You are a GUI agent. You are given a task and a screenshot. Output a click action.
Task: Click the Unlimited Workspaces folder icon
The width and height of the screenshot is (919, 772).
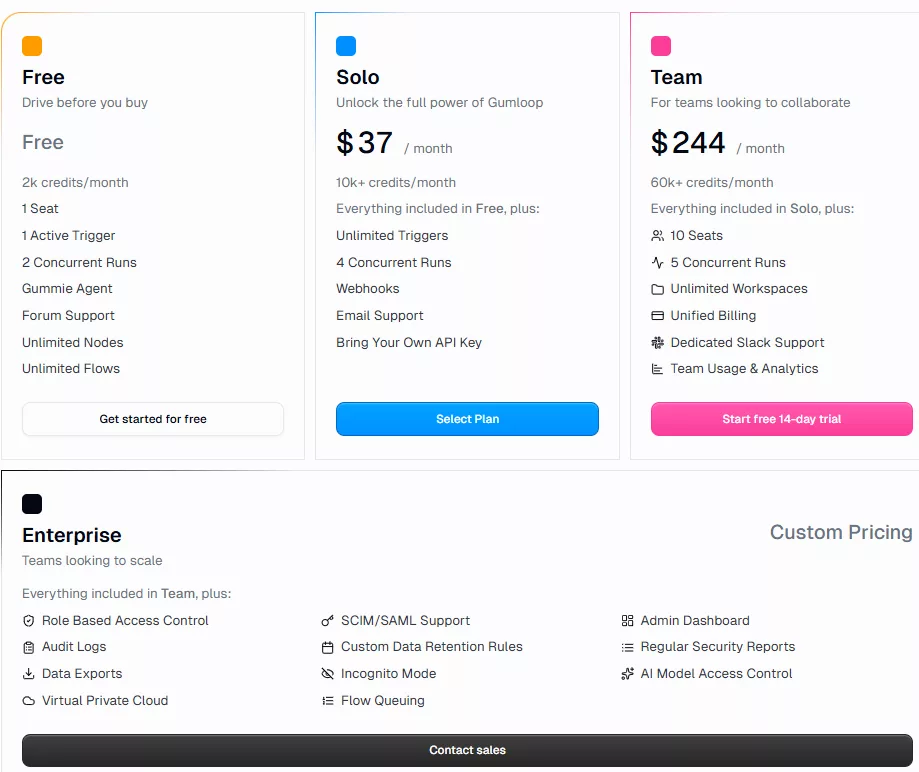pos(657,289)
